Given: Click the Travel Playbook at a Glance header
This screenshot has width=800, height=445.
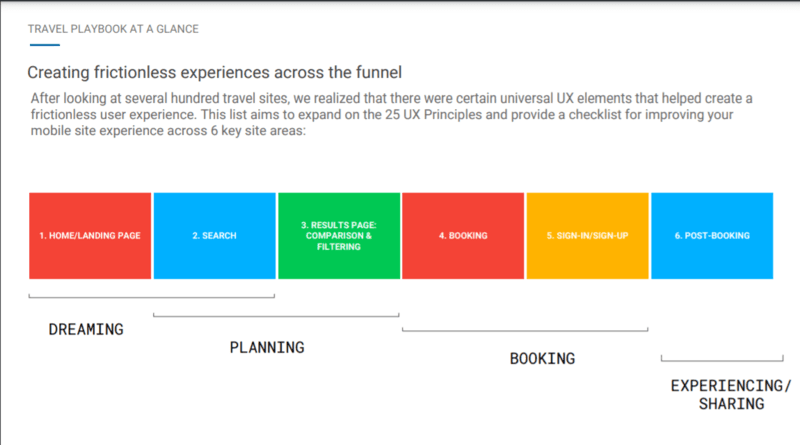Looking at the screenshot, I should click(113, 29).
